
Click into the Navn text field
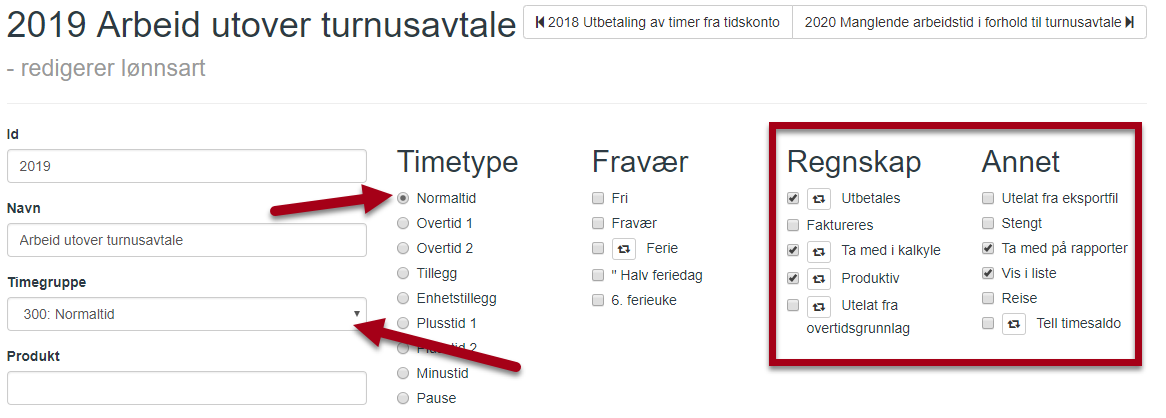pyautogui.click(x=187, y=240)
